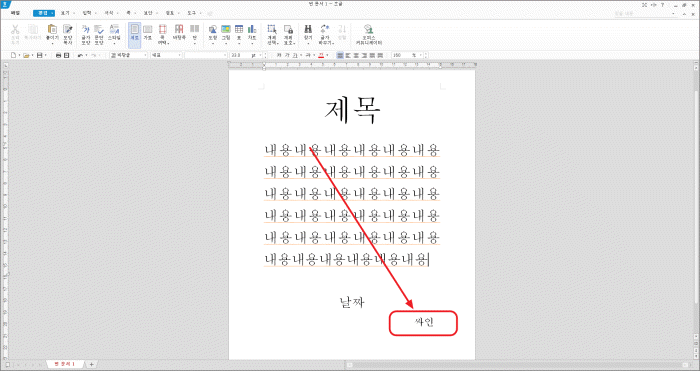Viewport: 700px width, 371px height.
Task: Click the Select Objects (개체 선택) icon
Action: [272, 29]
